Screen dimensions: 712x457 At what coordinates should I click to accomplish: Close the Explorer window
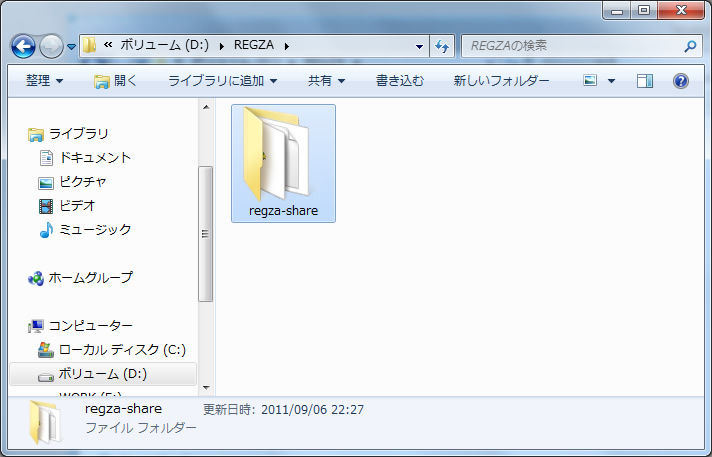tap(681, 10)
